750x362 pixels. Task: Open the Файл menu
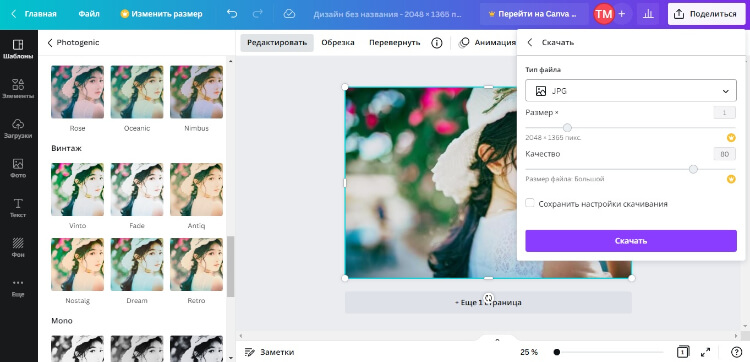pos(89,14)
